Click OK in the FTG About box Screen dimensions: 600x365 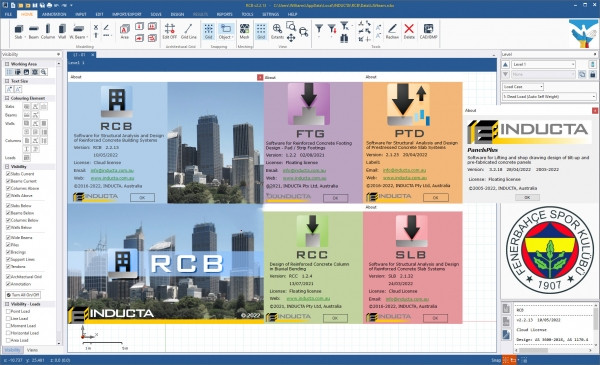pos(336,198)
